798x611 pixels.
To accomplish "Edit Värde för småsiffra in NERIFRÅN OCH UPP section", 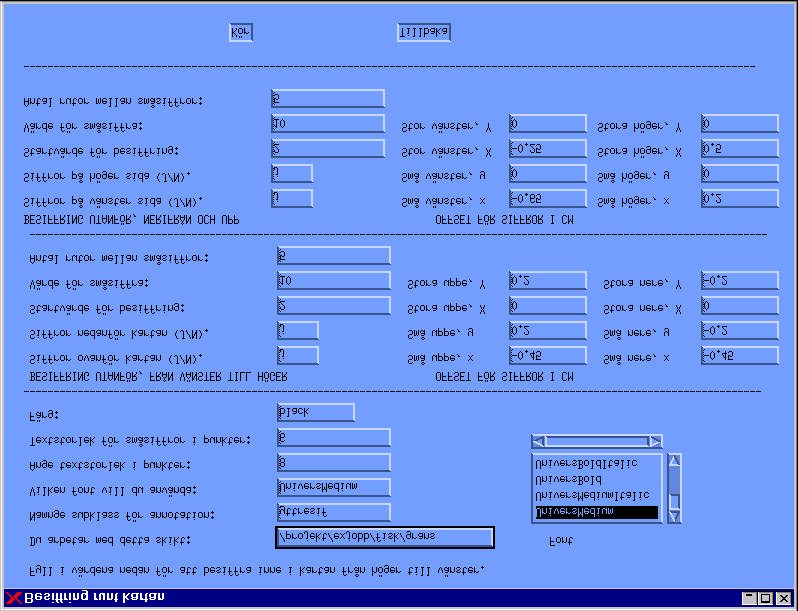I will 328,124.
